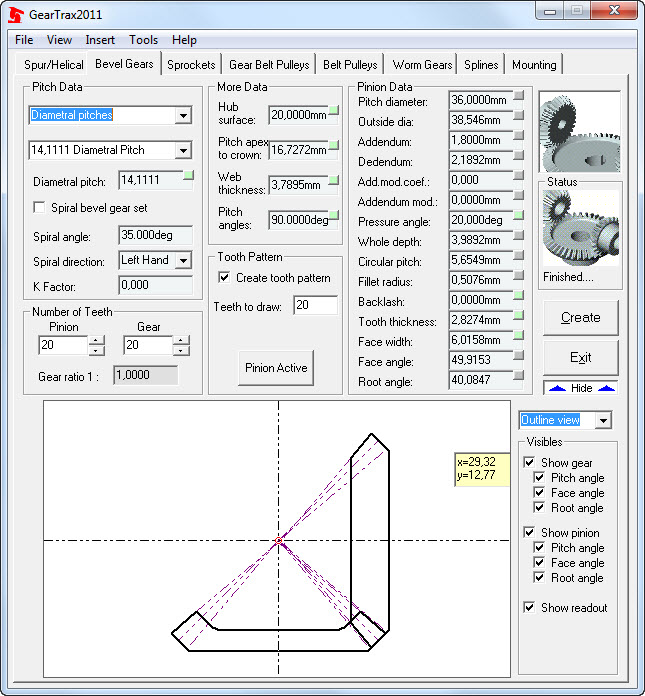The height and width of the screenshot is (696, 645).
Task: Uncheck pinion Pitch angle visibility
Action: click(x=539, y=547)
